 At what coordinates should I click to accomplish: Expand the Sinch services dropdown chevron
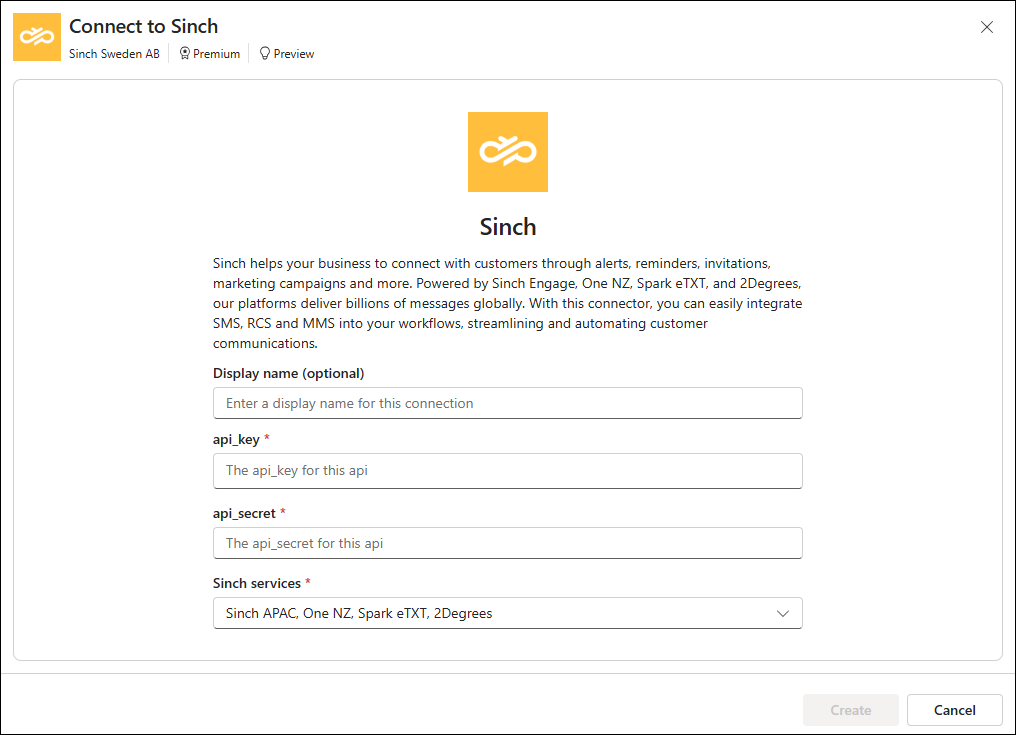click(x=783, y=613)
